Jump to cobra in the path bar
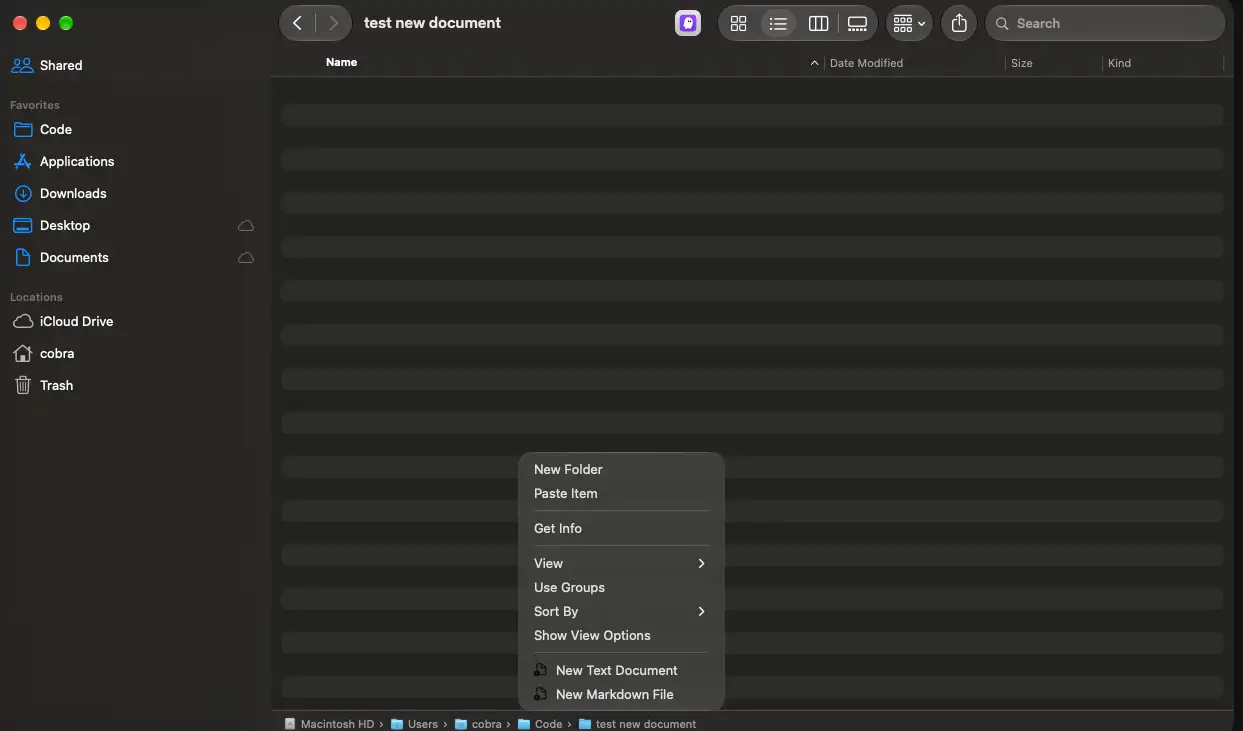 click(478, 724)
